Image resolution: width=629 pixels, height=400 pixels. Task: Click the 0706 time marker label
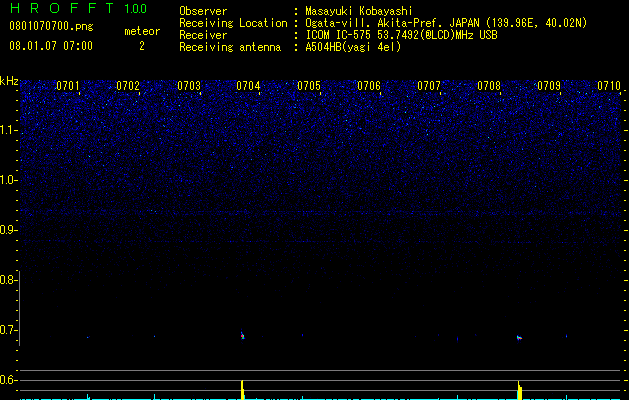369,86
